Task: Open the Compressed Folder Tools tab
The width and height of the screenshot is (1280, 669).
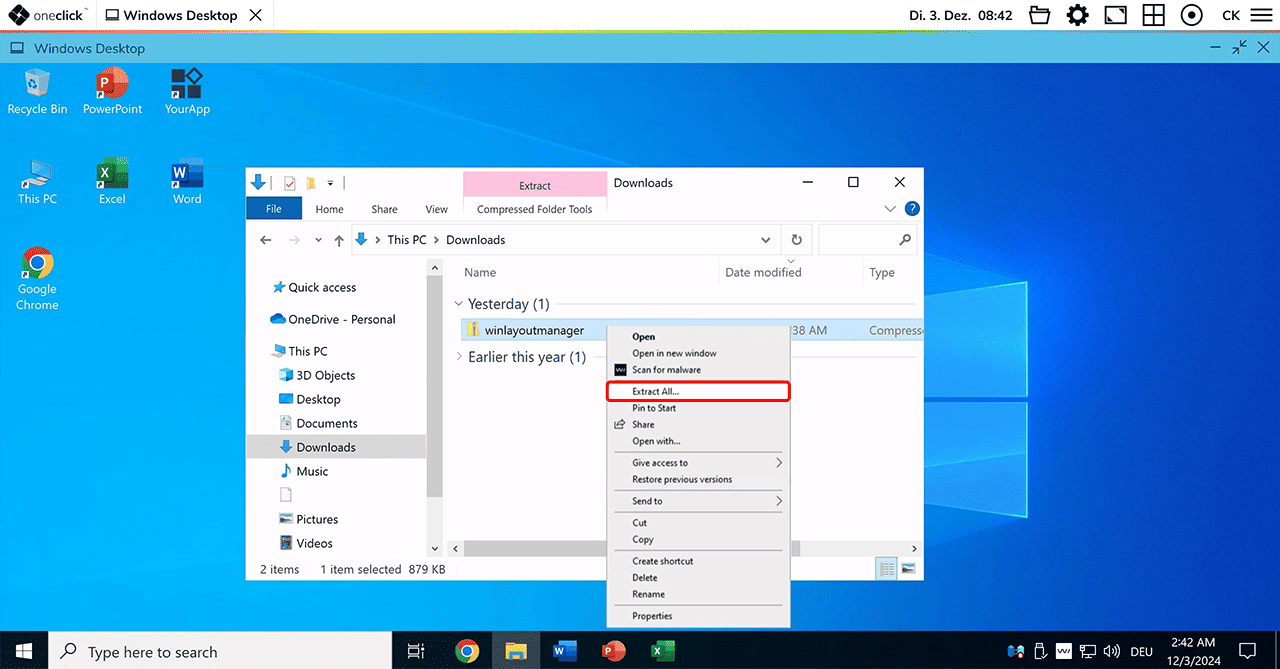Action: click(x=534, y=209)
